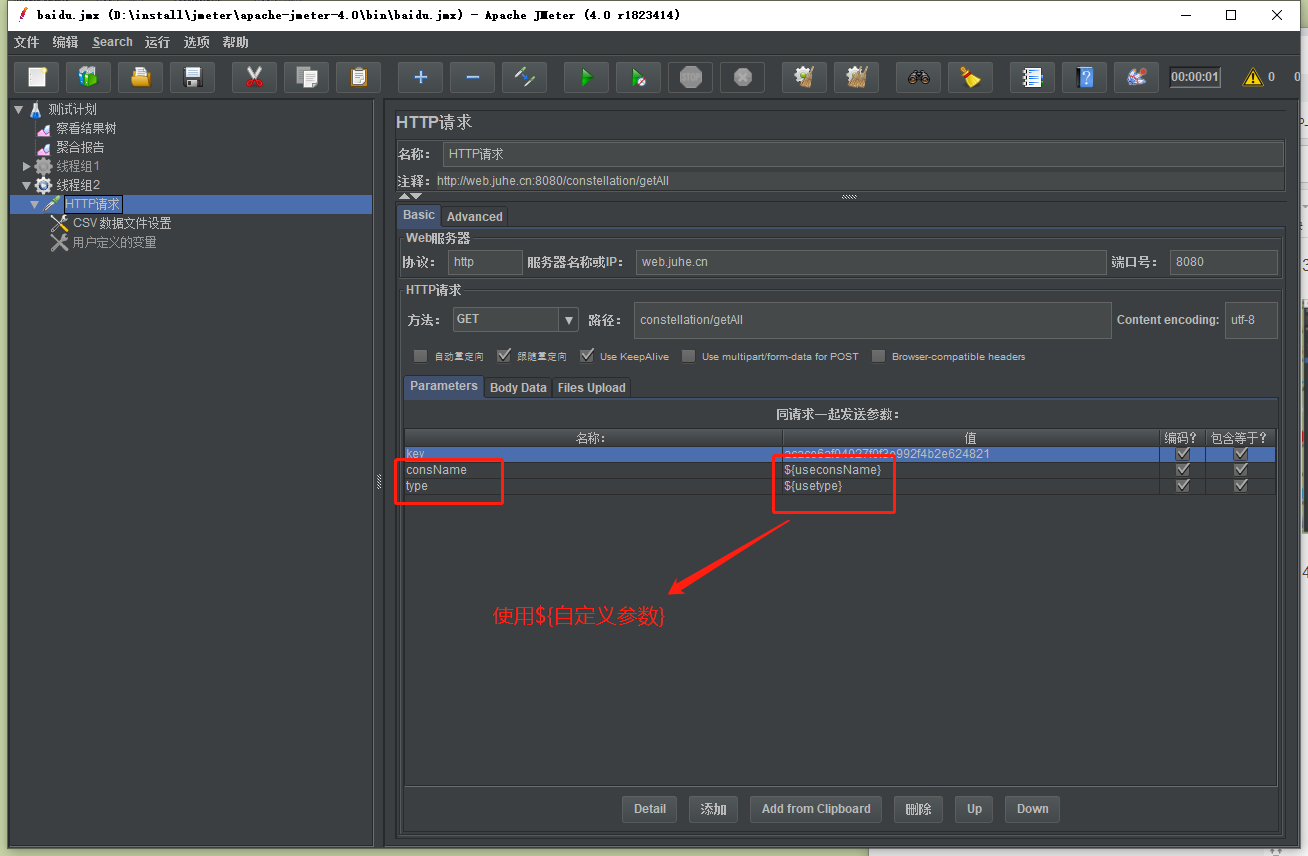The width and height of the screenshot is (1308, 856).
Task: Click the enable/disable Toggle toolbar icon
Action: 525,77
